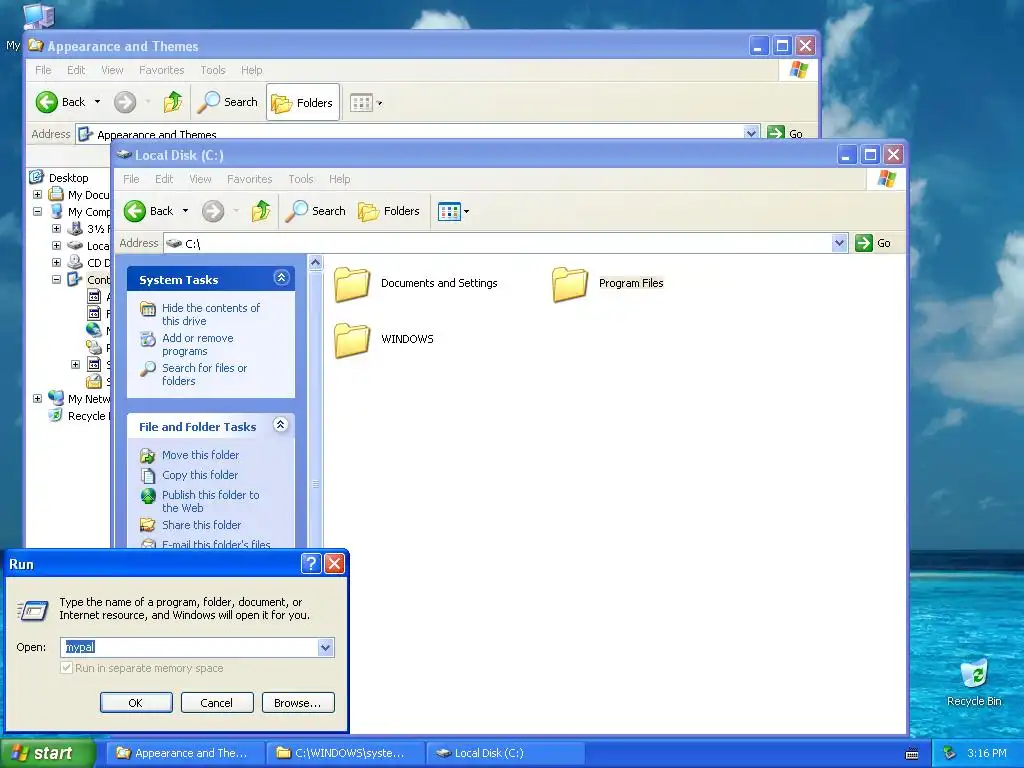Screen dimensions: 1024x768
Task: Open Edit menu in Local Disk window
Action: pyautogui.click(x=164, y=179)
